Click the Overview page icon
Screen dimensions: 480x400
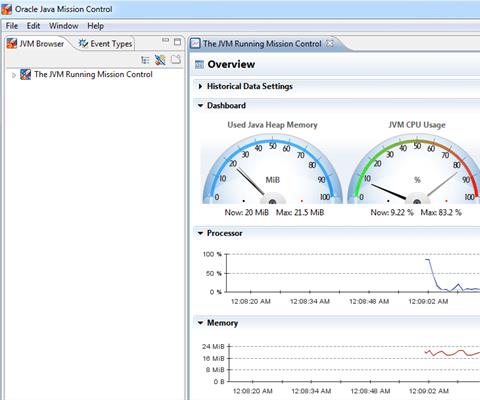[x=199, y=64]
